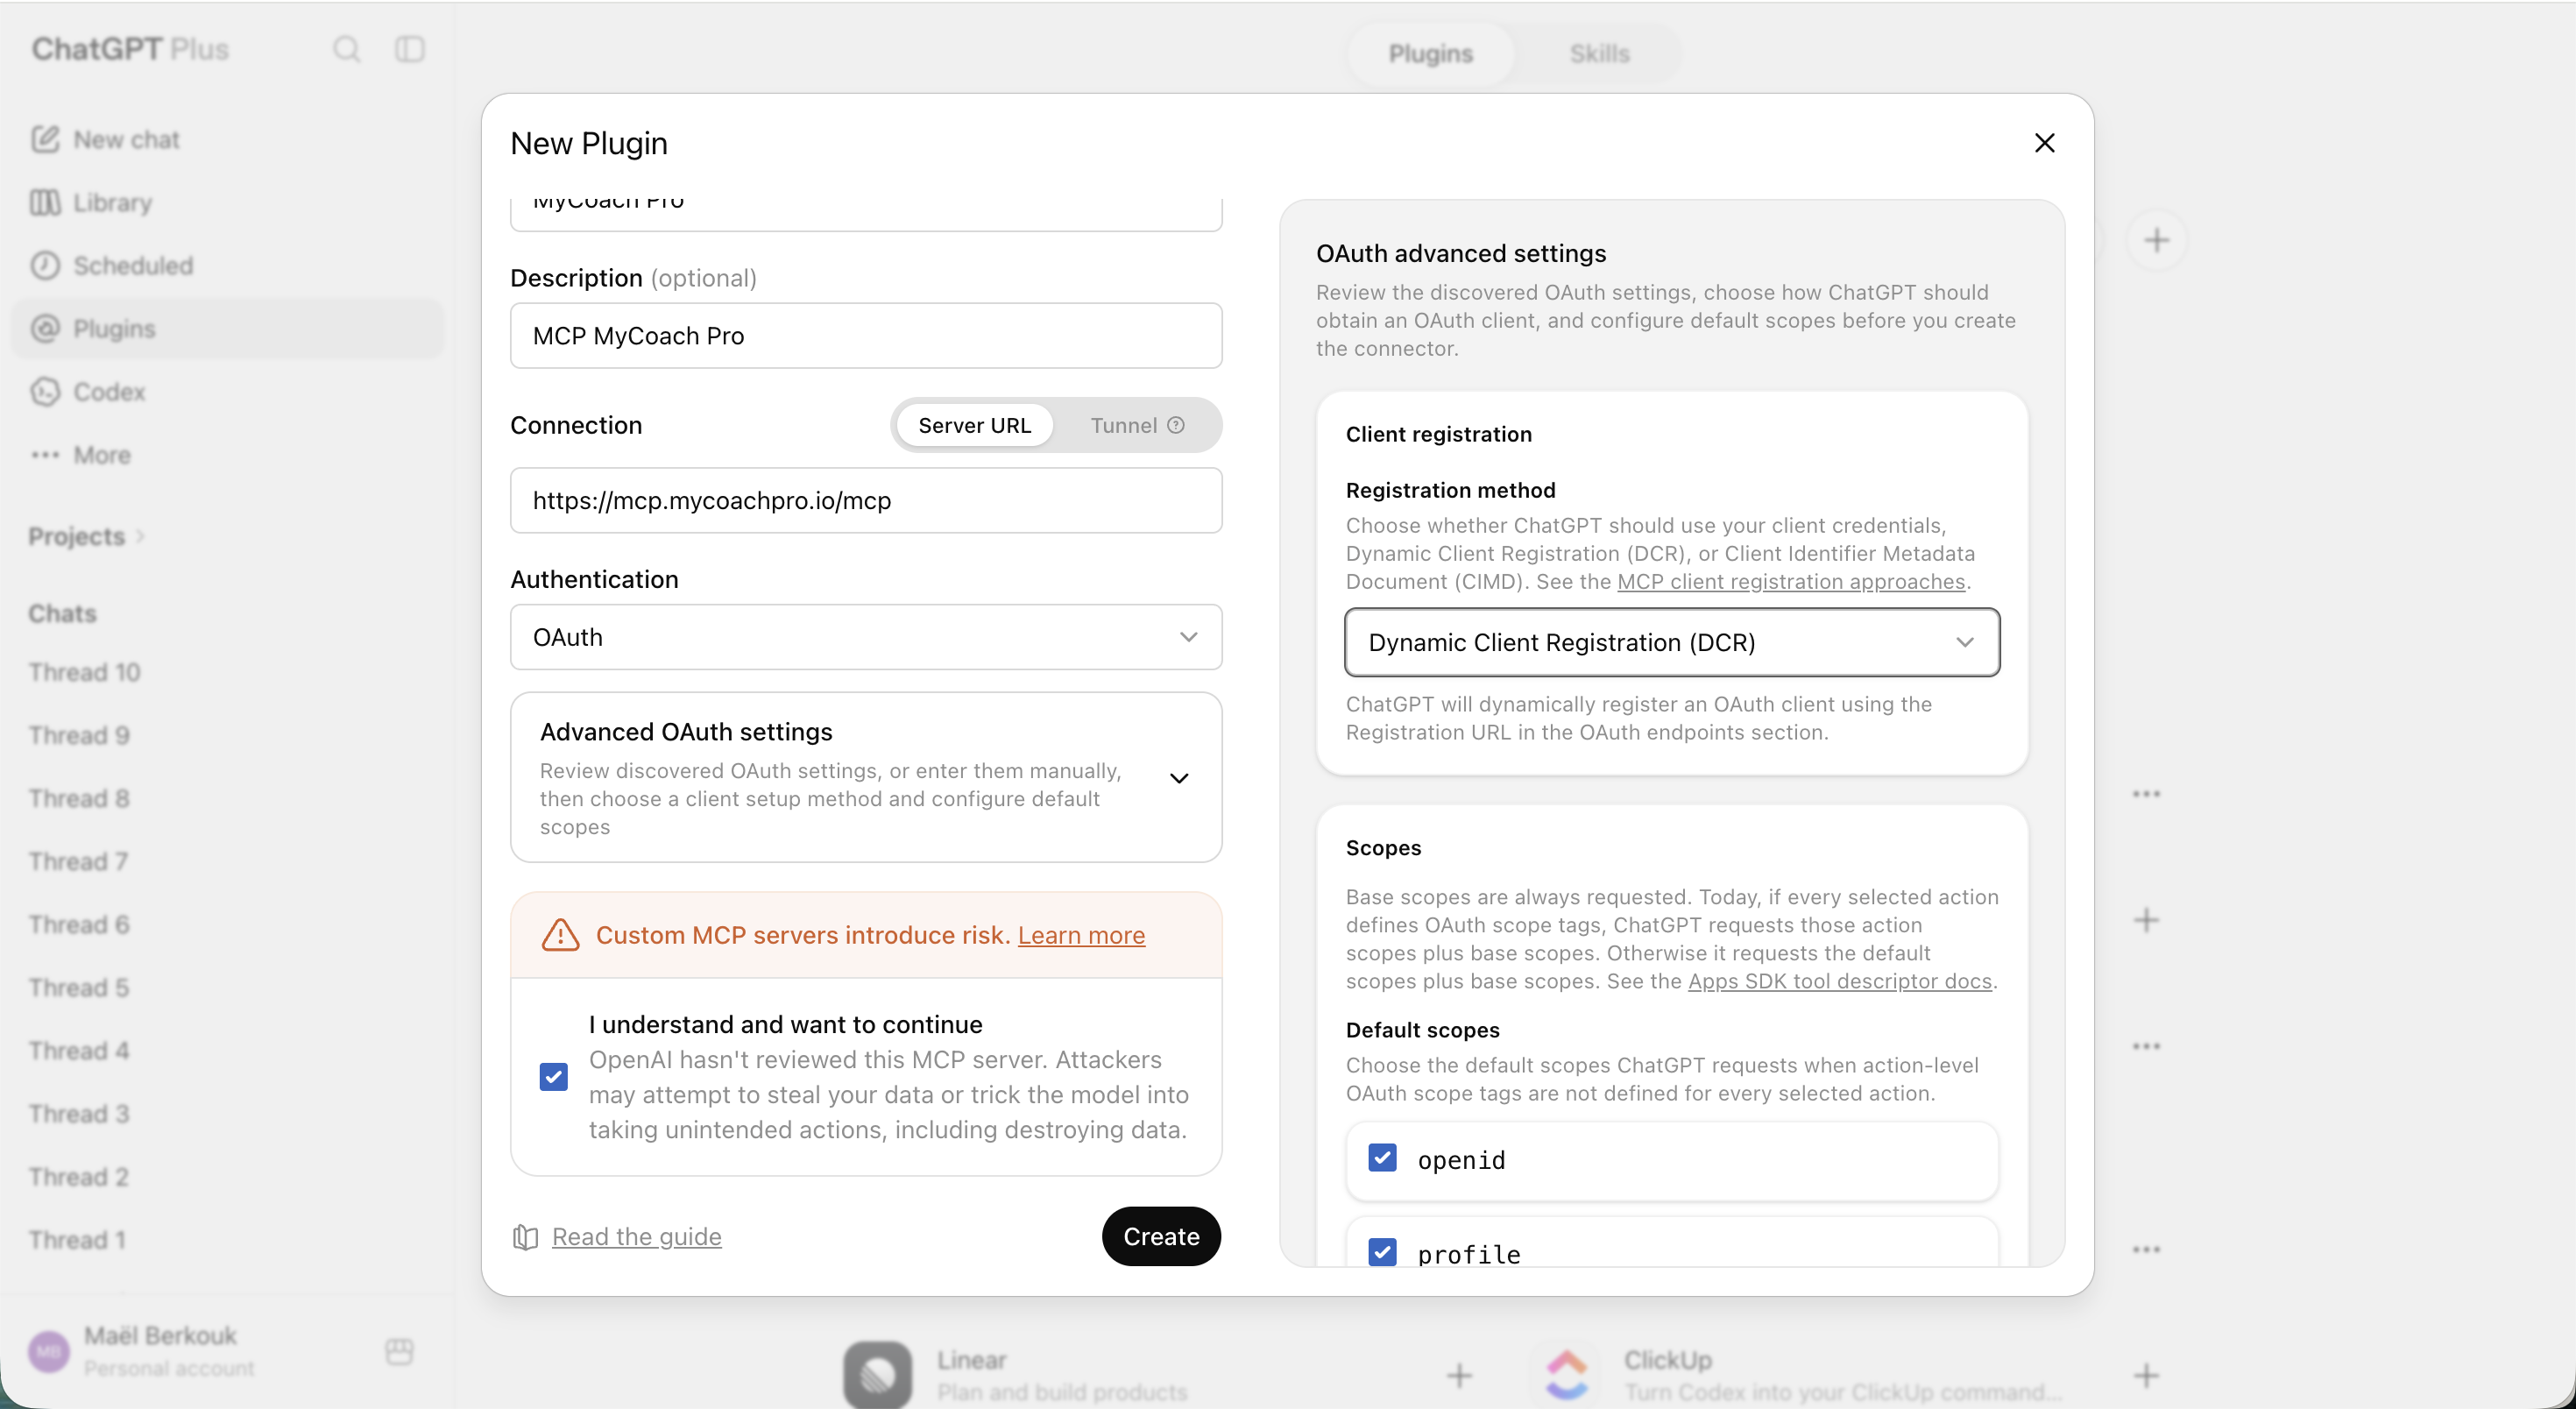
Task: Uncheck the openid scope
Action: pos(1382,1158)
